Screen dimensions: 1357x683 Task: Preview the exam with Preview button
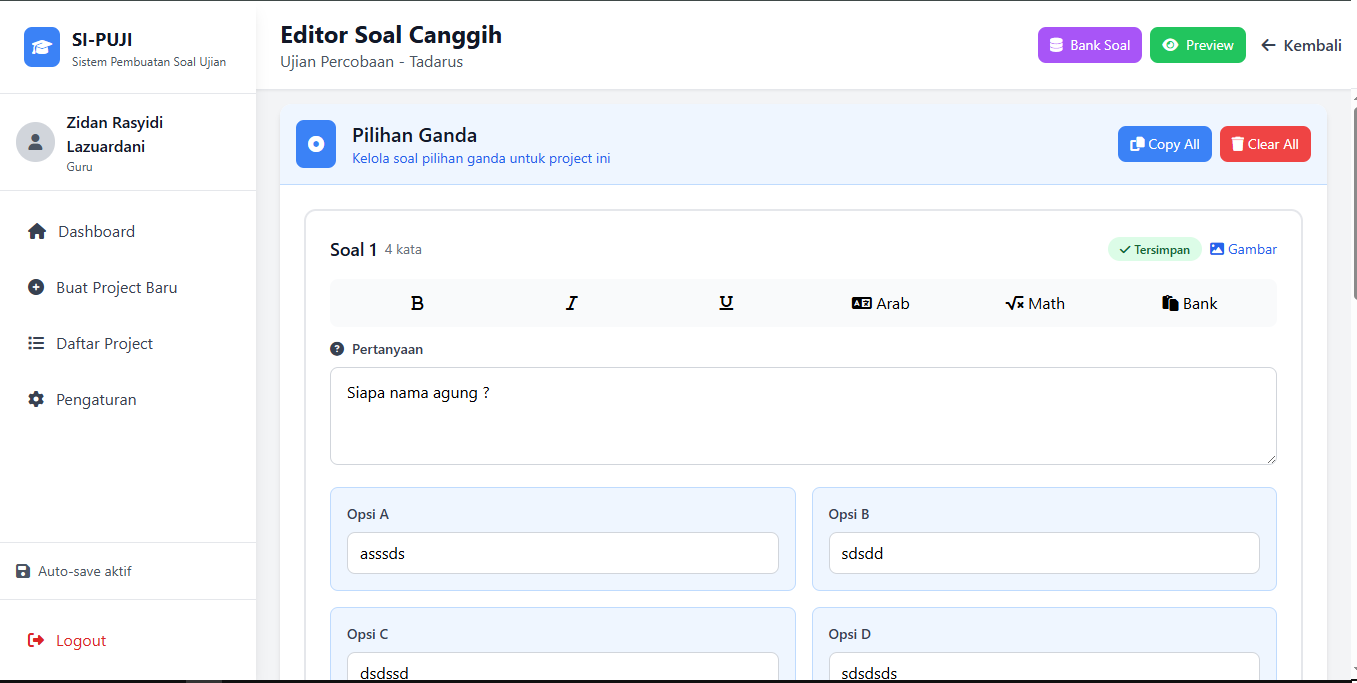pyautogui.click(x=1197, y=45)
